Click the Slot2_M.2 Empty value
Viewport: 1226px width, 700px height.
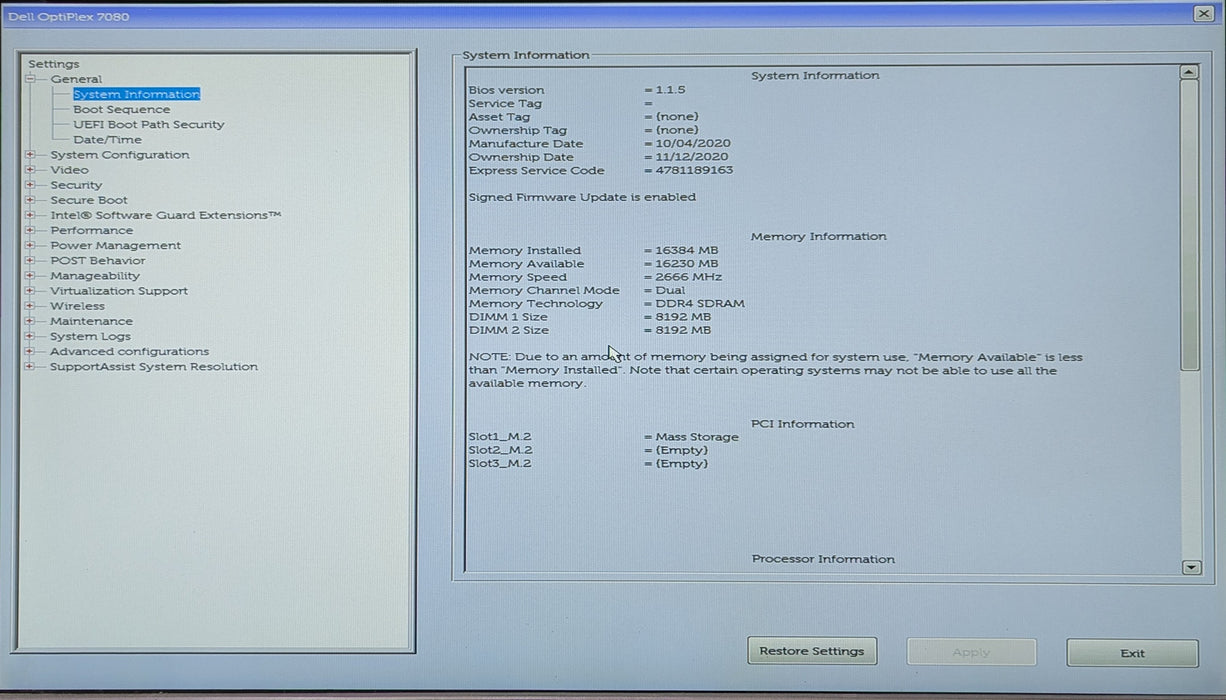tap(681, 450)
